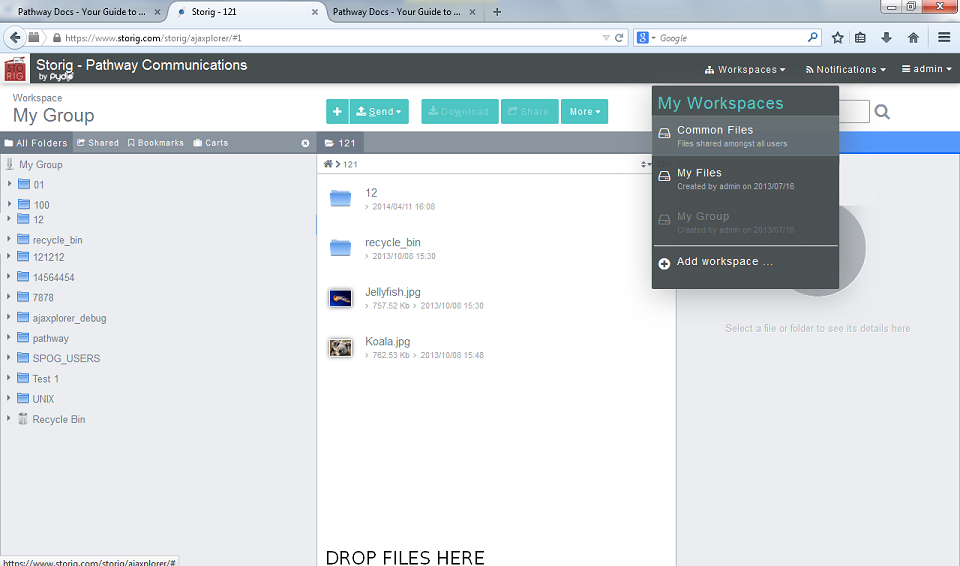
Task: Click the bookmark star icon in browser
Action: click(838, 37)
